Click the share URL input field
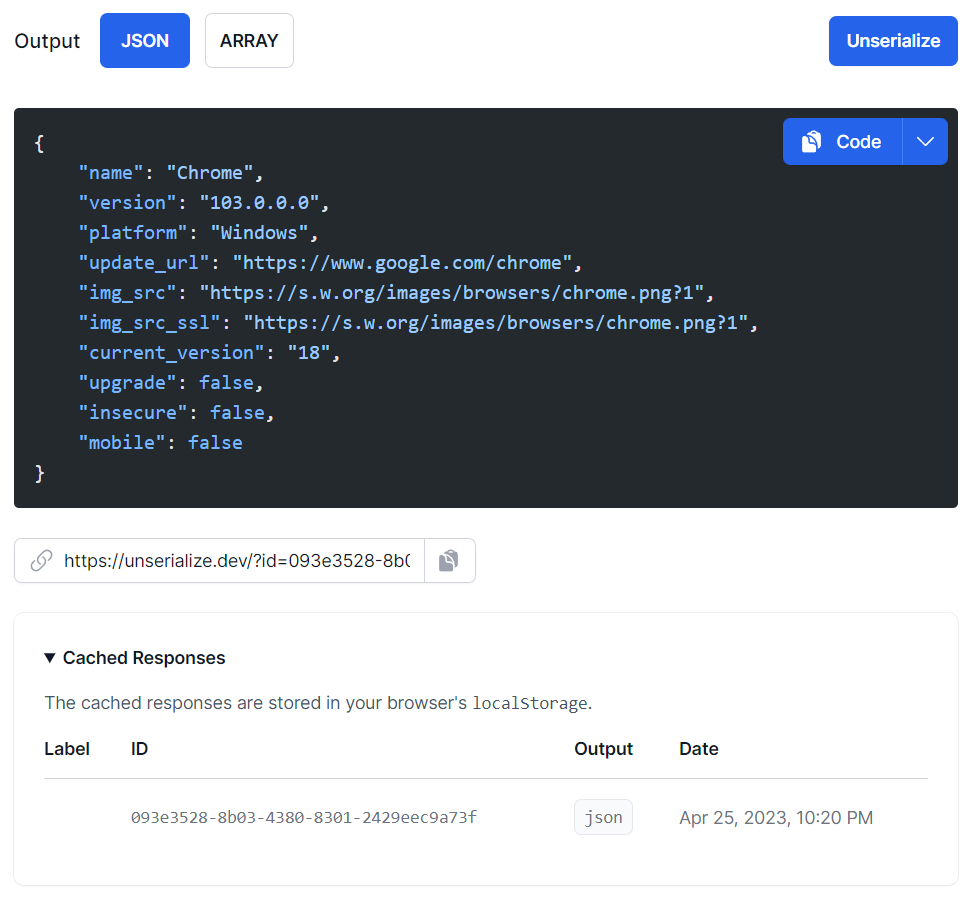This screenshot has width=972, height=898. pyautogui.click(x=237, y=561)
